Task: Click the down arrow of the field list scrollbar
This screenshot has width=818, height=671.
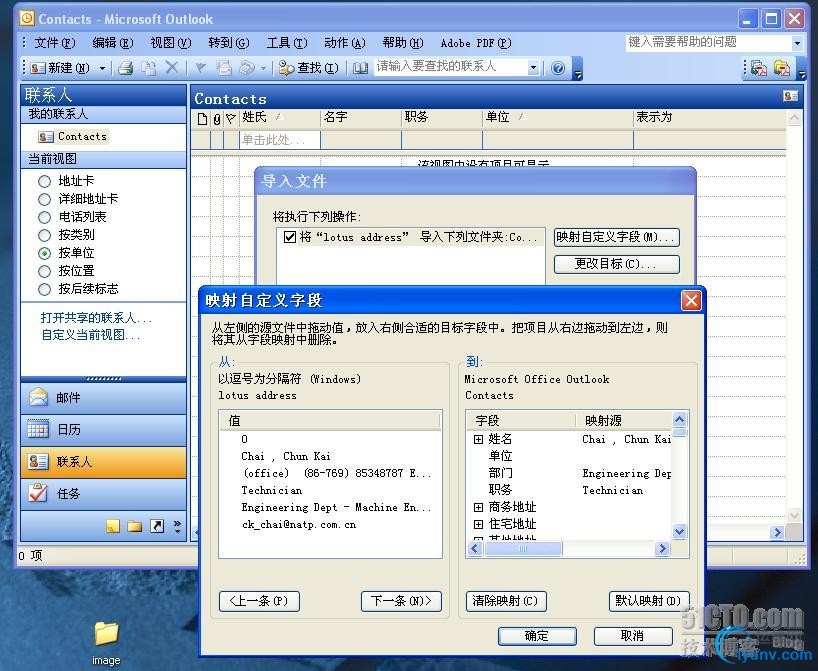Action: coord(679,532)
